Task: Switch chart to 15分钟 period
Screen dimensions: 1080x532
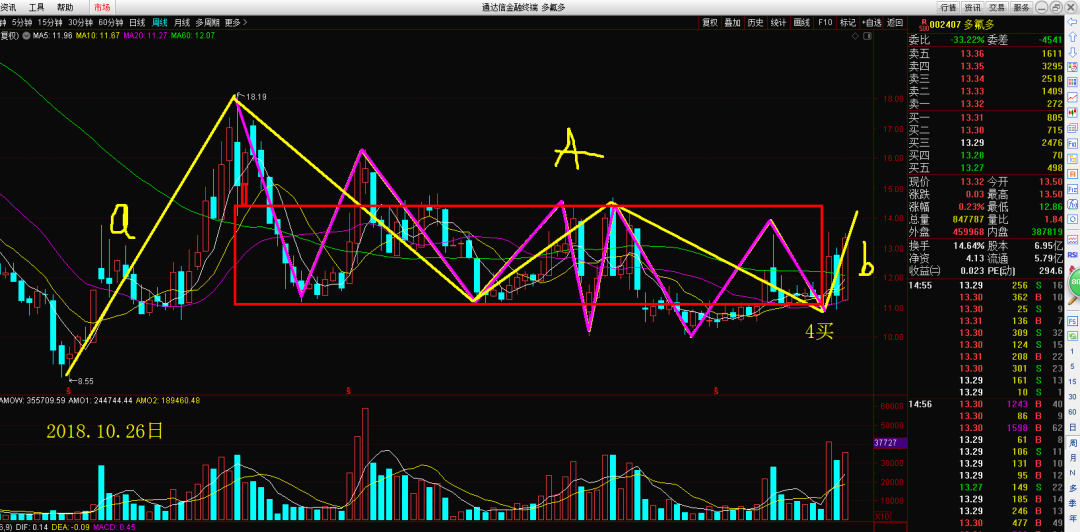Action: click(50, 22)
